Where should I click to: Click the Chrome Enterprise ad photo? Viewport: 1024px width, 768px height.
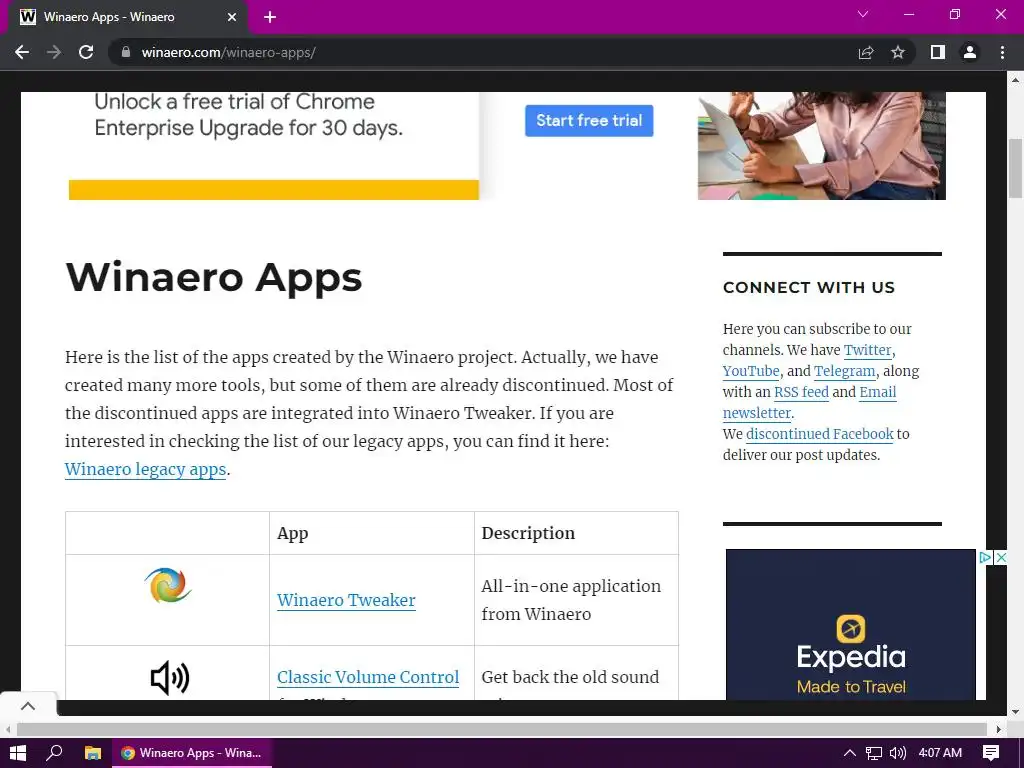(822, 146)
